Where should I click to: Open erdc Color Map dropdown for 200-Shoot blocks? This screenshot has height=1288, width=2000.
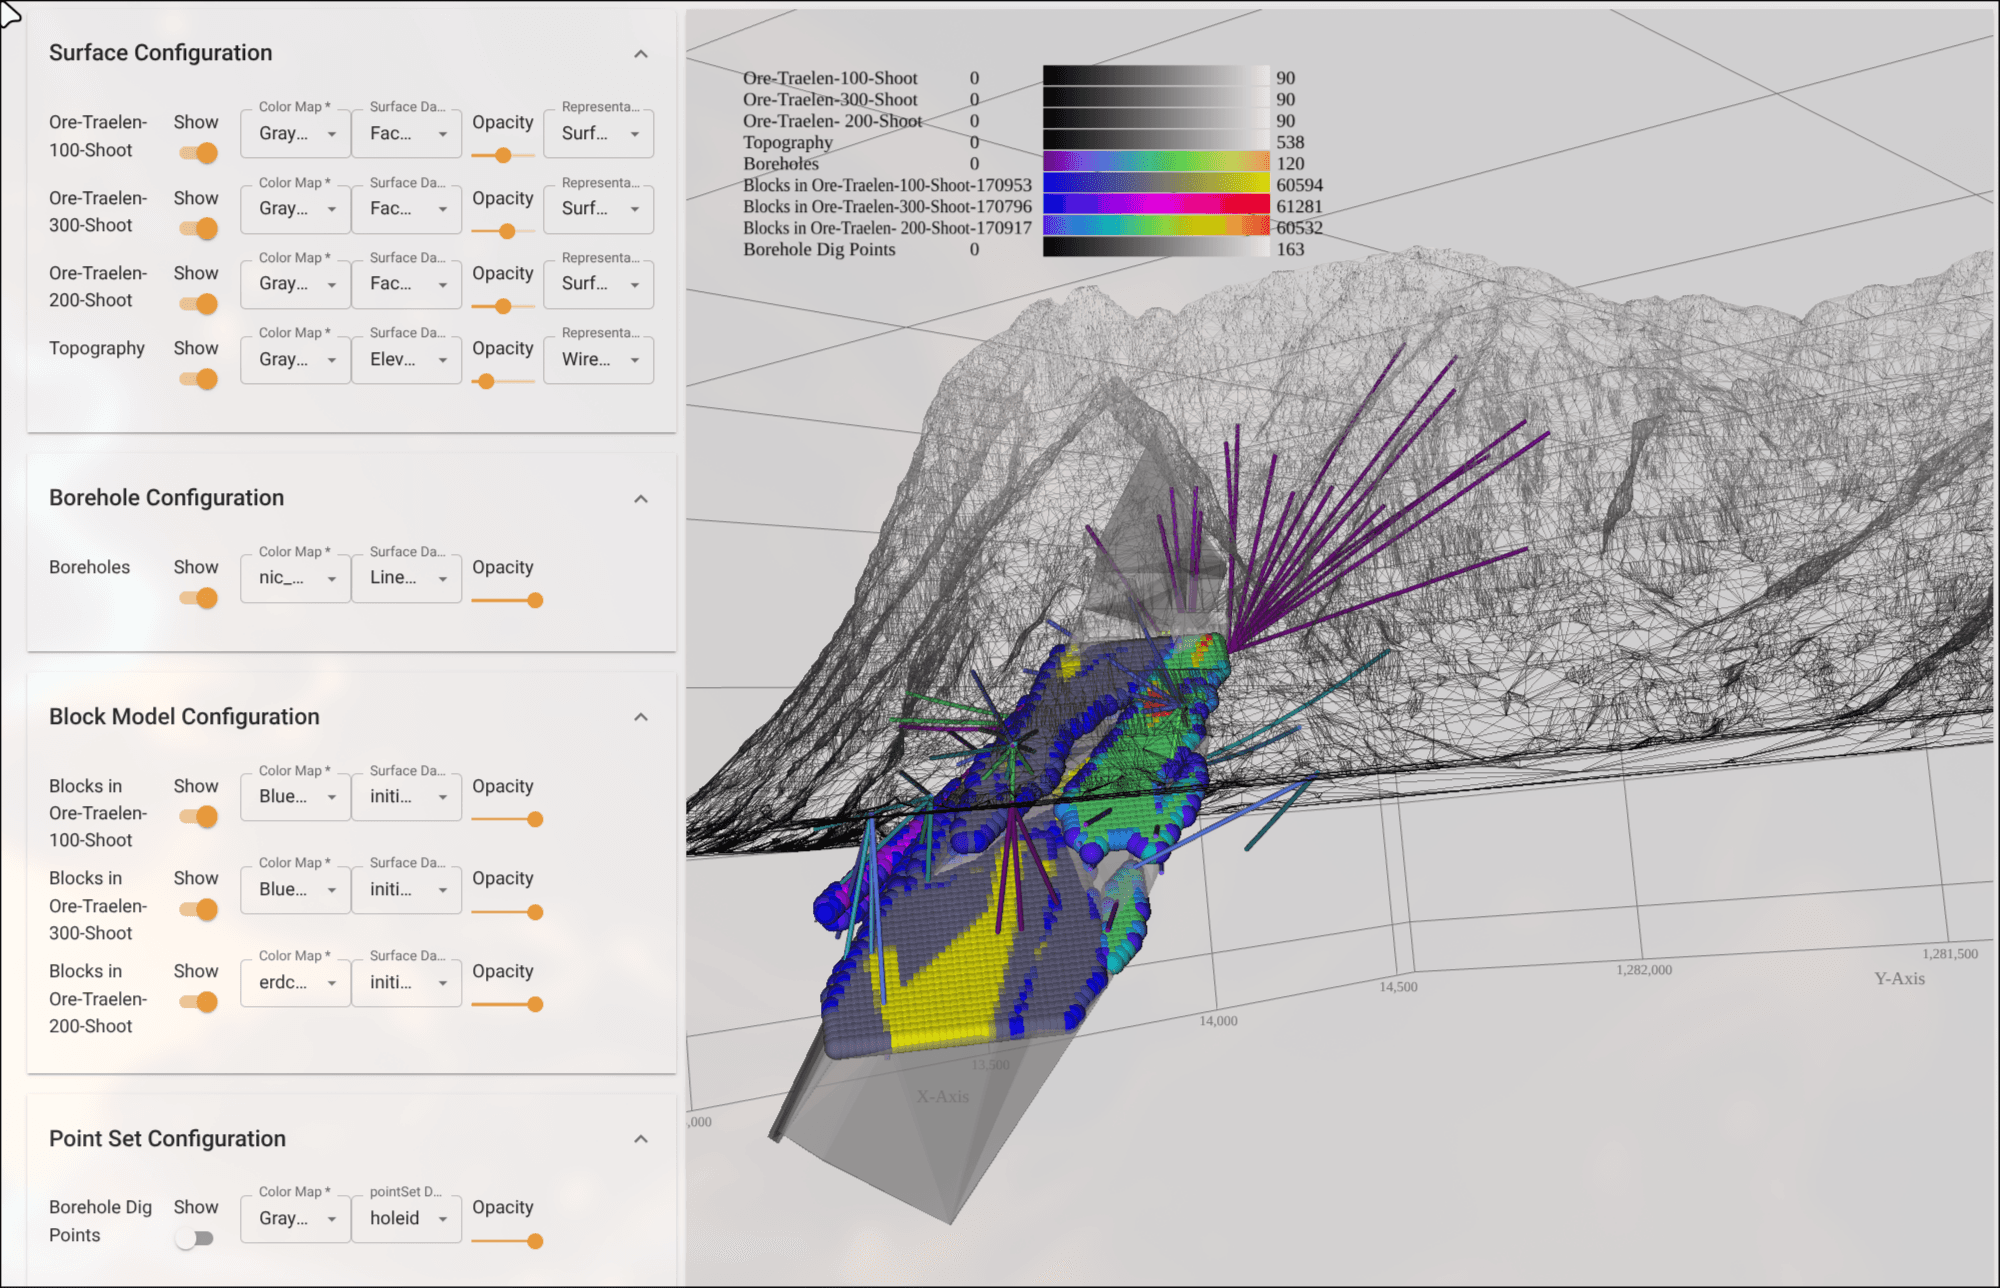tap(295, 983)
